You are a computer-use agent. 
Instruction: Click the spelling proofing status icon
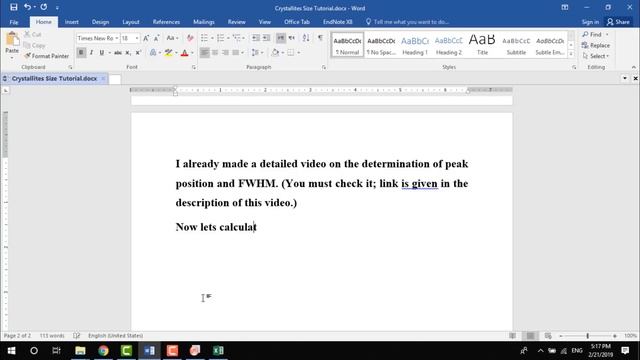pos(76,336)
